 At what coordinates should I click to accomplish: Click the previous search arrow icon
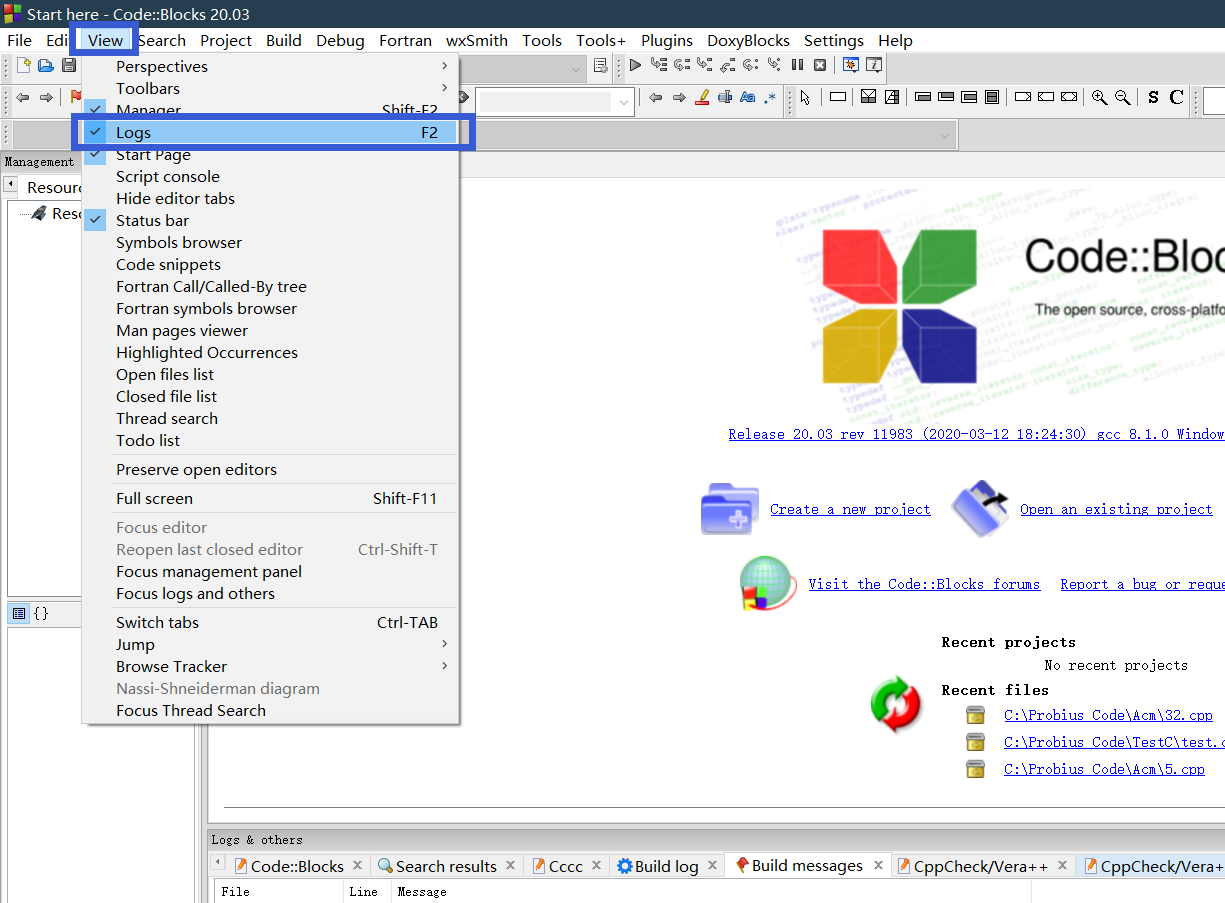pos(656,97)
